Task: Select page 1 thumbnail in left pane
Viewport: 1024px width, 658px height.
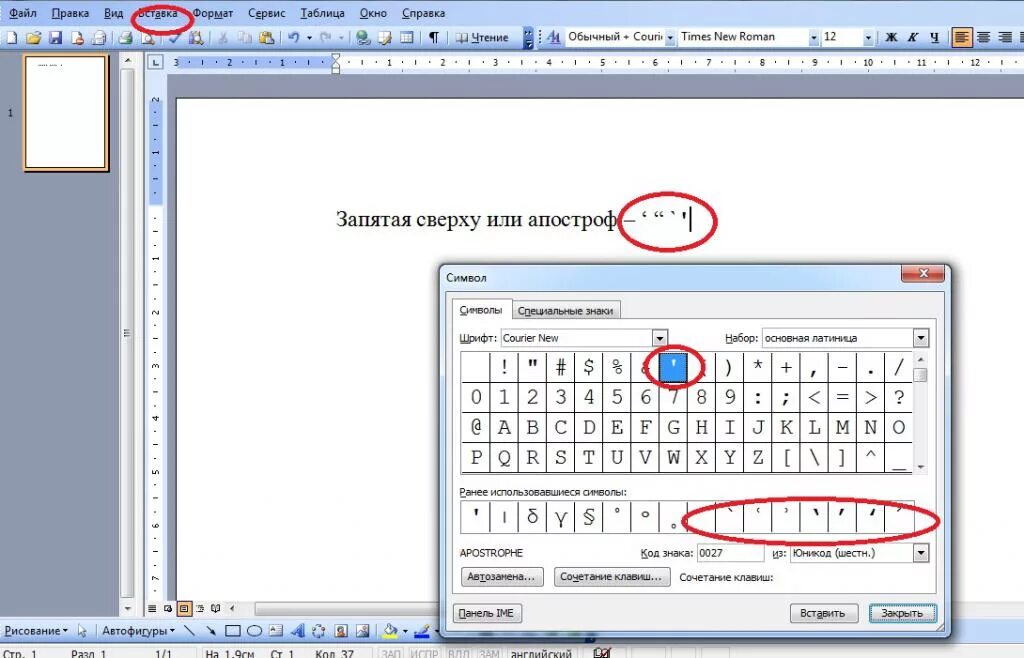Action: 66,112
